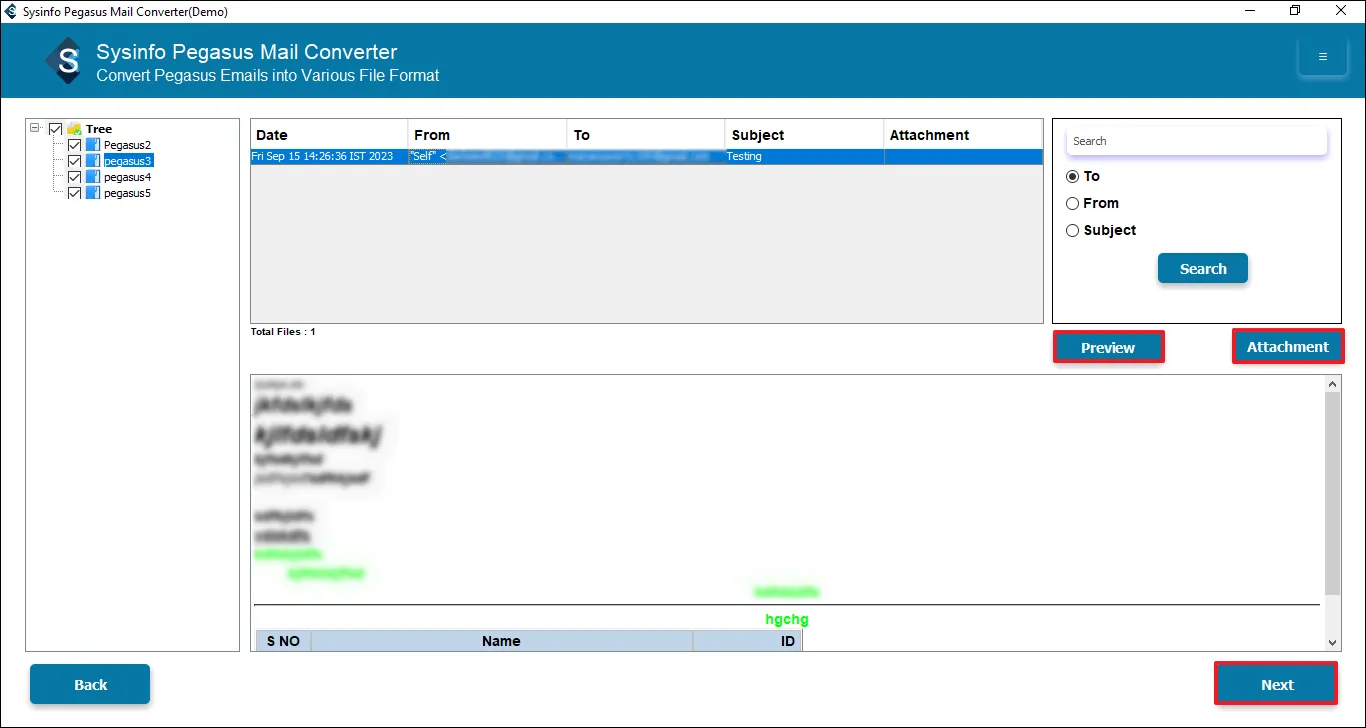Click the Sysinfo logo in the header banner

pos(67,62)
